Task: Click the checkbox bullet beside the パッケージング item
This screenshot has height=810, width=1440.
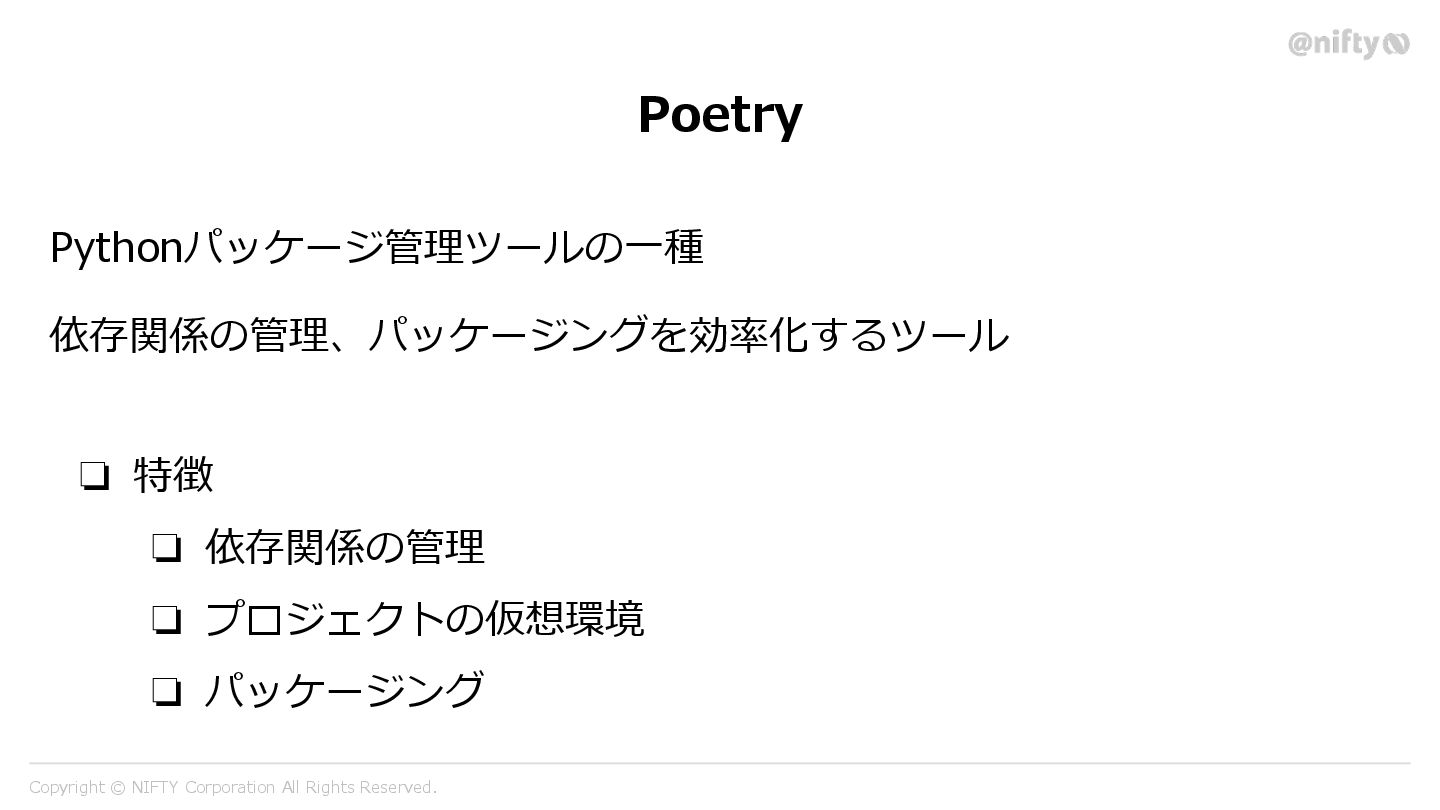Action: (x=166, y=691)
